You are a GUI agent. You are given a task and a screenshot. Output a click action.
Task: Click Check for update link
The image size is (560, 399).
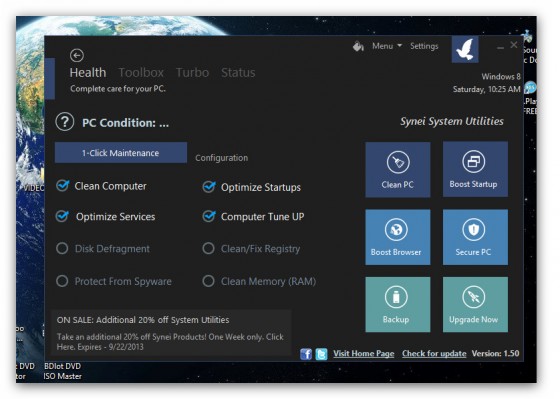click(x=434, y=354)
